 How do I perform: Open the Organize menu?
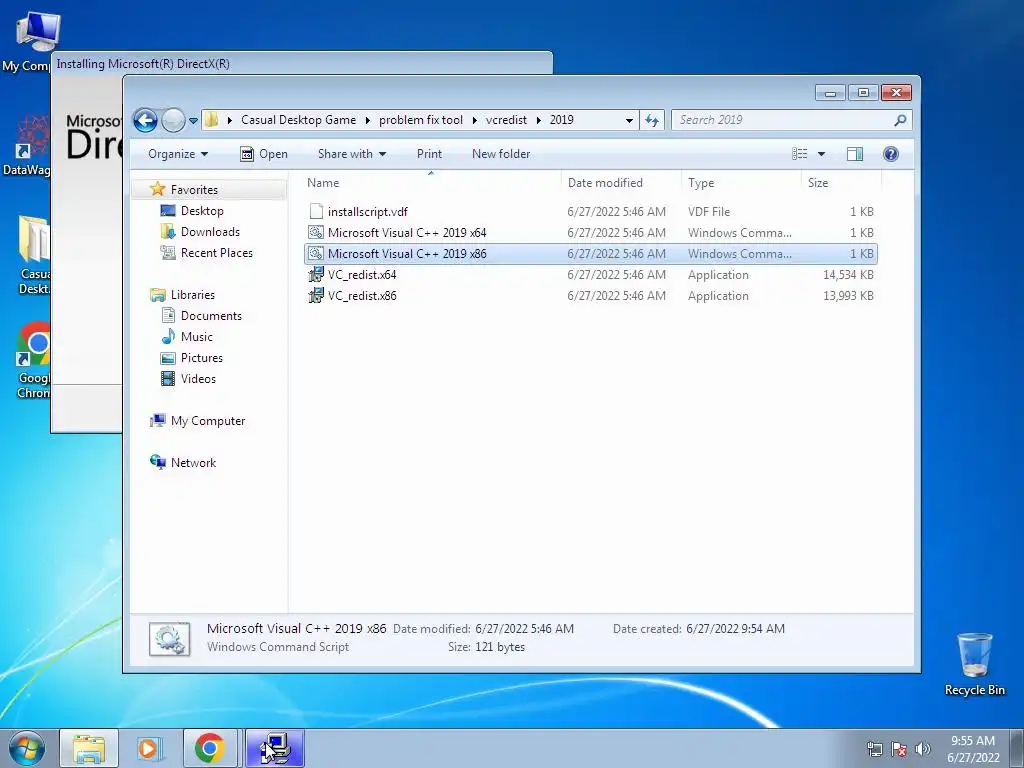coord(178,154)
